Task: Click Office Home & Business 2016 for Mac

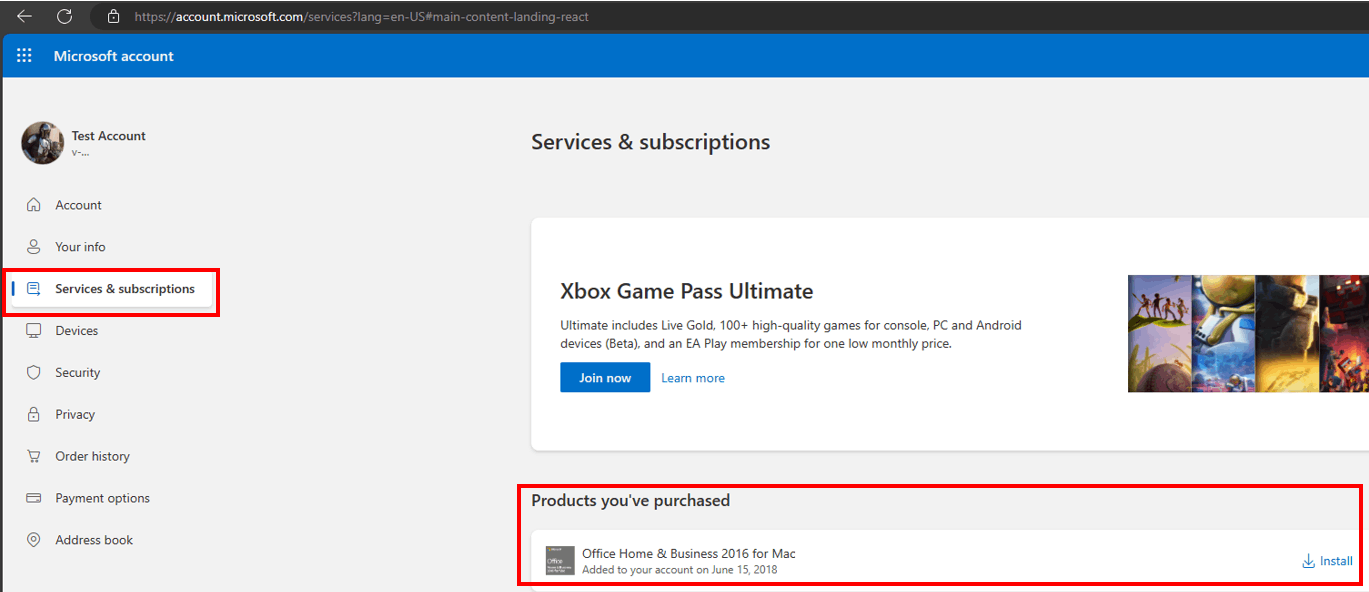Action: pyautogui.click(x=689, y=554)
